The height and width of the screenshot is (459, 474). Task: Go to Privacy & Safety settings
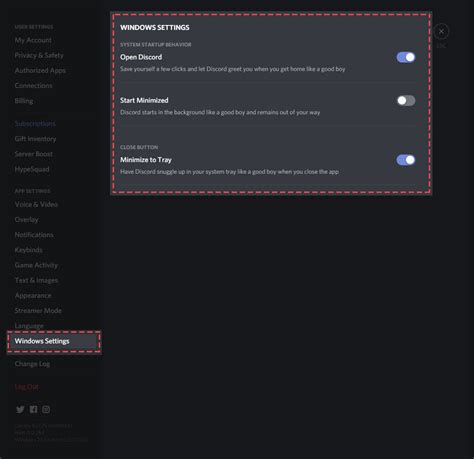(x=39, y=55)
